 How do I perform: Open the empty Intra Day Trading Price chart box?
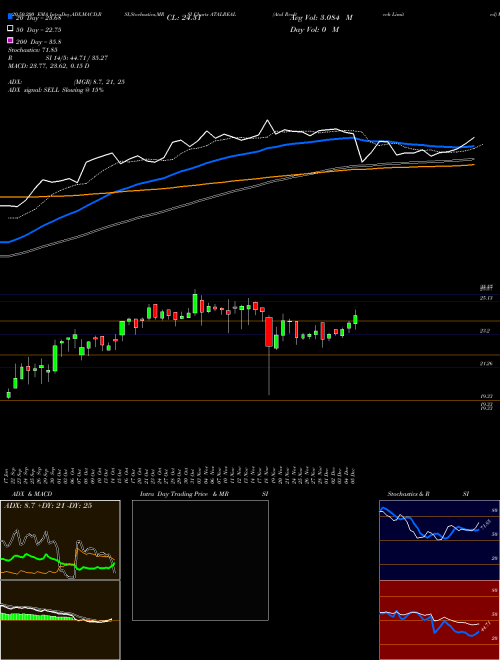200,560
